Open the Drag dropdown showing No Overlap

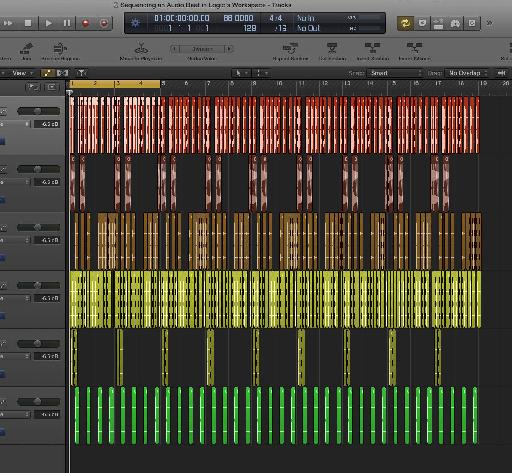pos(467,73)
